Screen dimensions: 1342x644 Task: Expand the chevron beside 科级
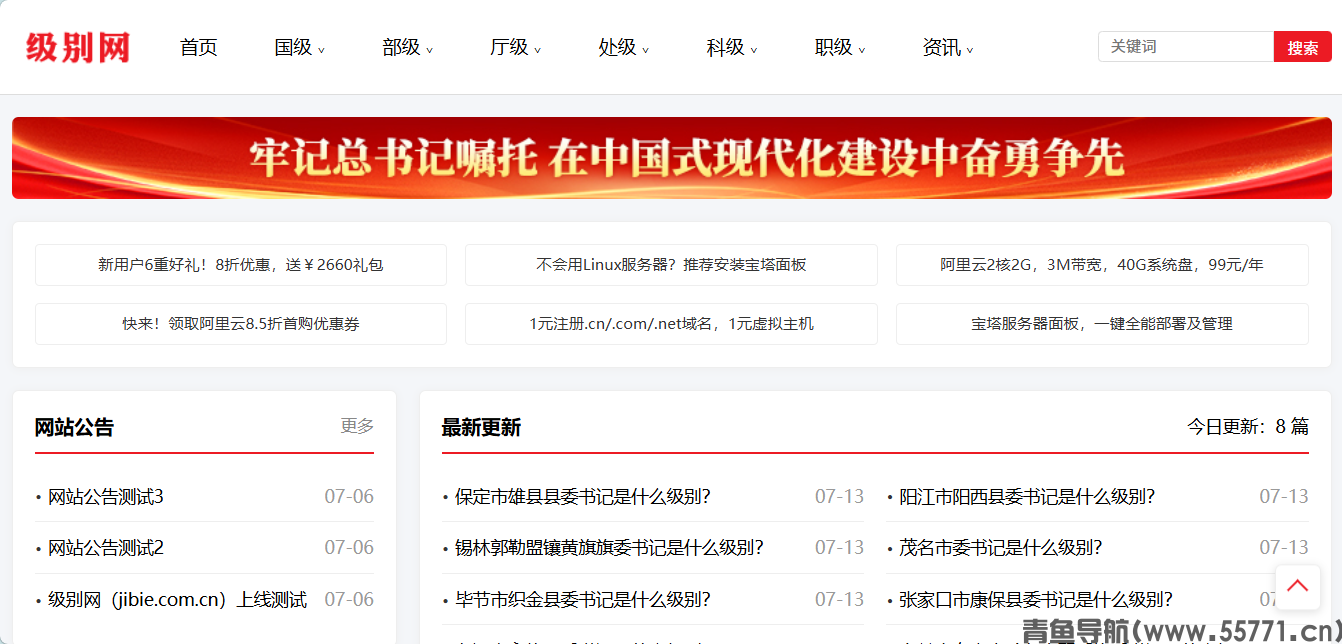coord(753,50)
